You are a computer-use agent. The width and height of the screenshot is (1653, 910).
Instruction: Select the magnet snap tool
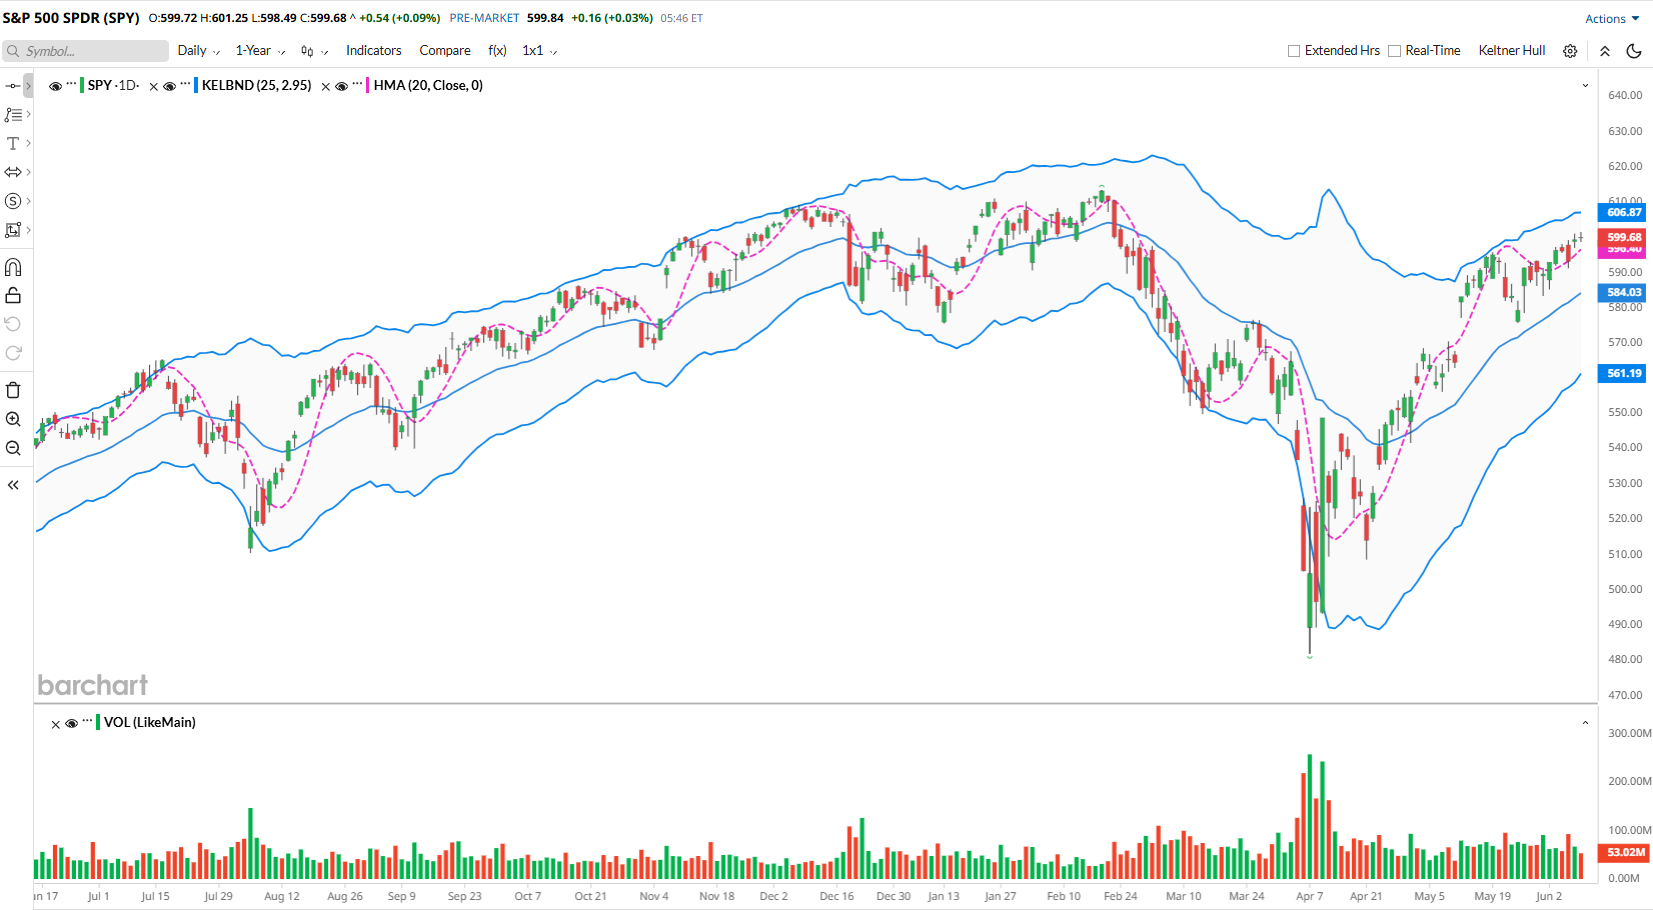13,267
